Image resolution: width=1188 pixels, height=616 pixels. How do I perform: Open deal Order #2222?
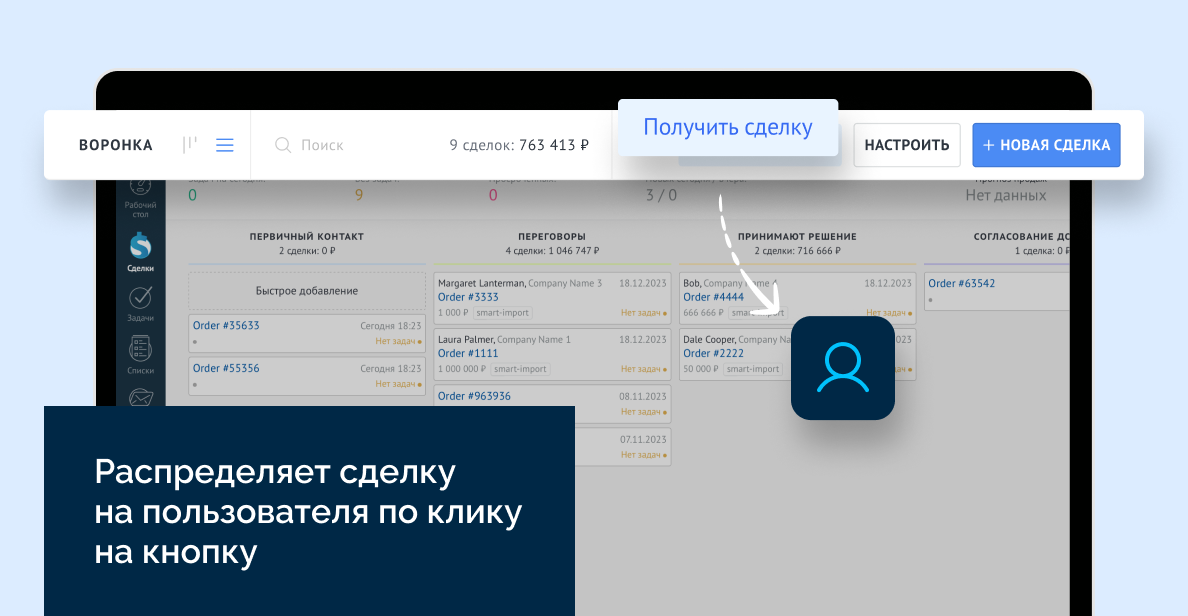(x=714, y=353)
